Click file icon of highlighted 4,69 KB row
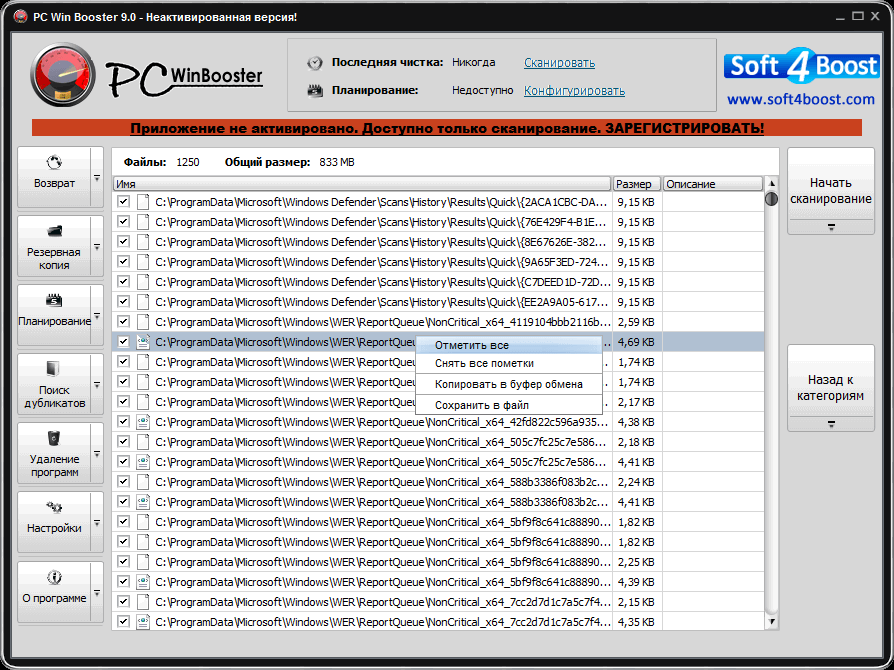This screenshot has width=894, height=670. pyautogui.click(x=143, y=342)
